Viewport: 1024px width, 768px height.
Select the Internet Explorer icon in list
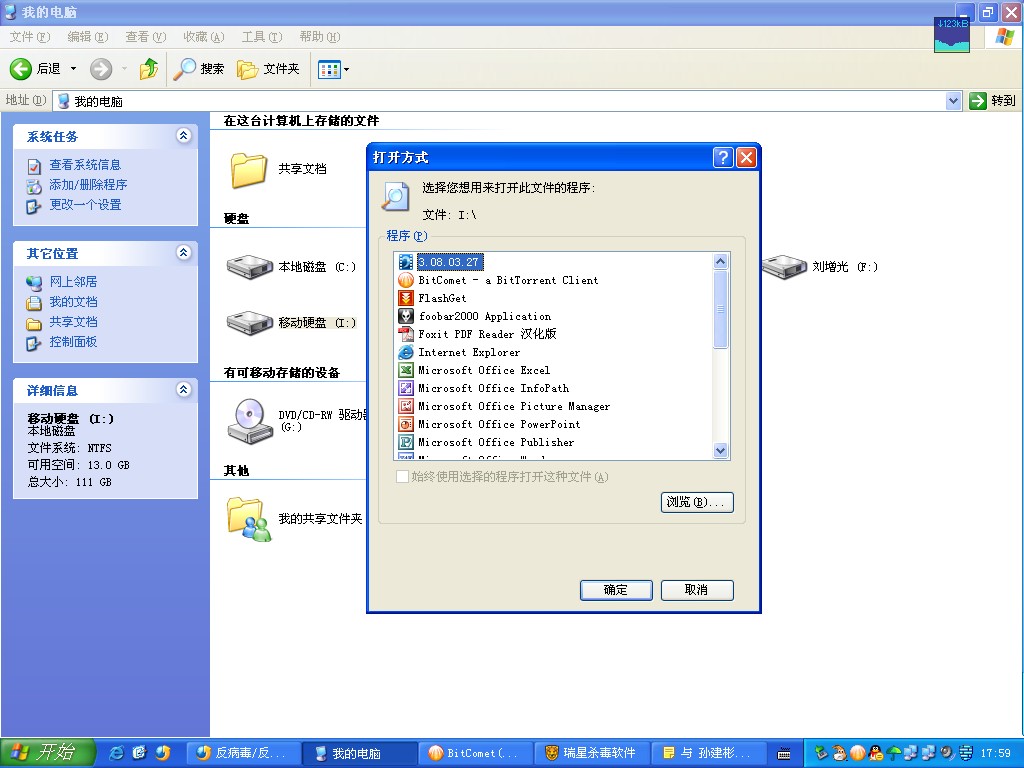tap(406, 352)
